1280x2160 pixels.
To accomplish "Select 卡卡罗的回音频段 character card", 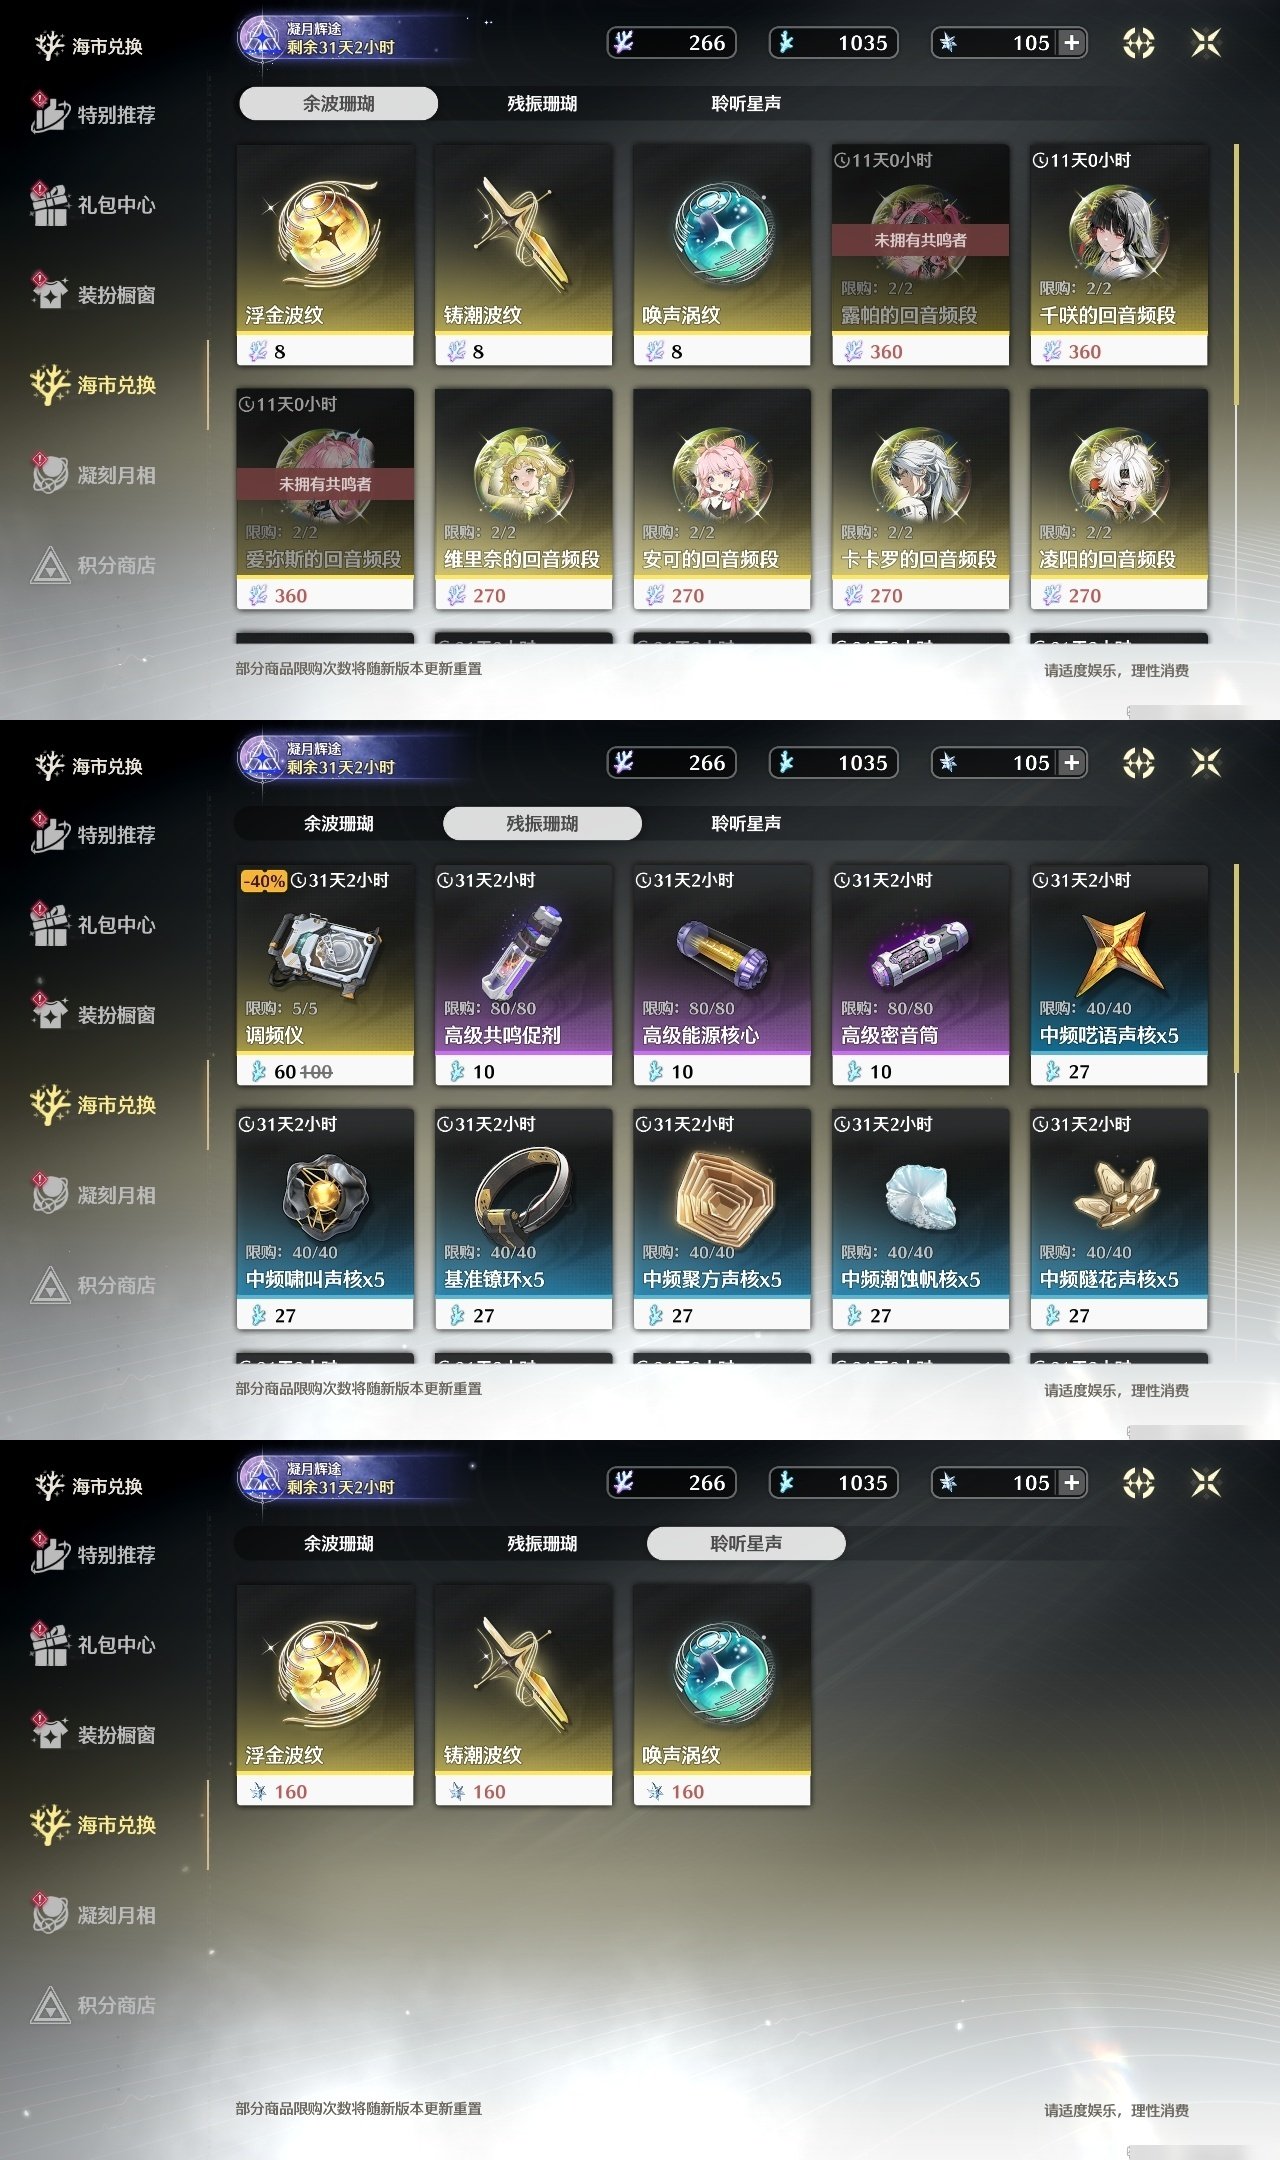I will (920, 499).
